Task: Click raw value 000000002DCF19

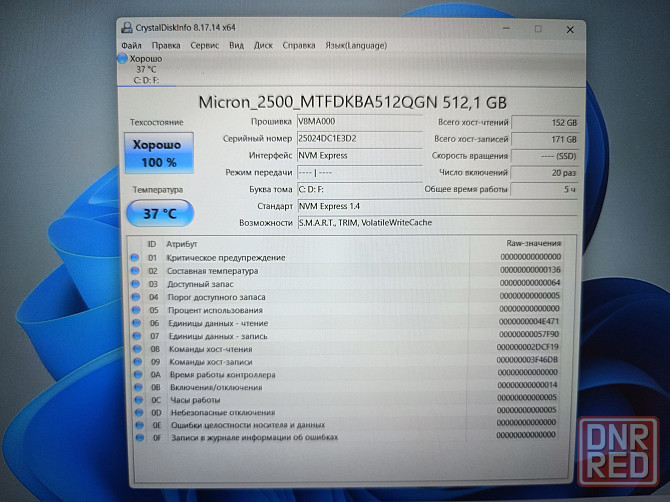Action: point(528,347)
